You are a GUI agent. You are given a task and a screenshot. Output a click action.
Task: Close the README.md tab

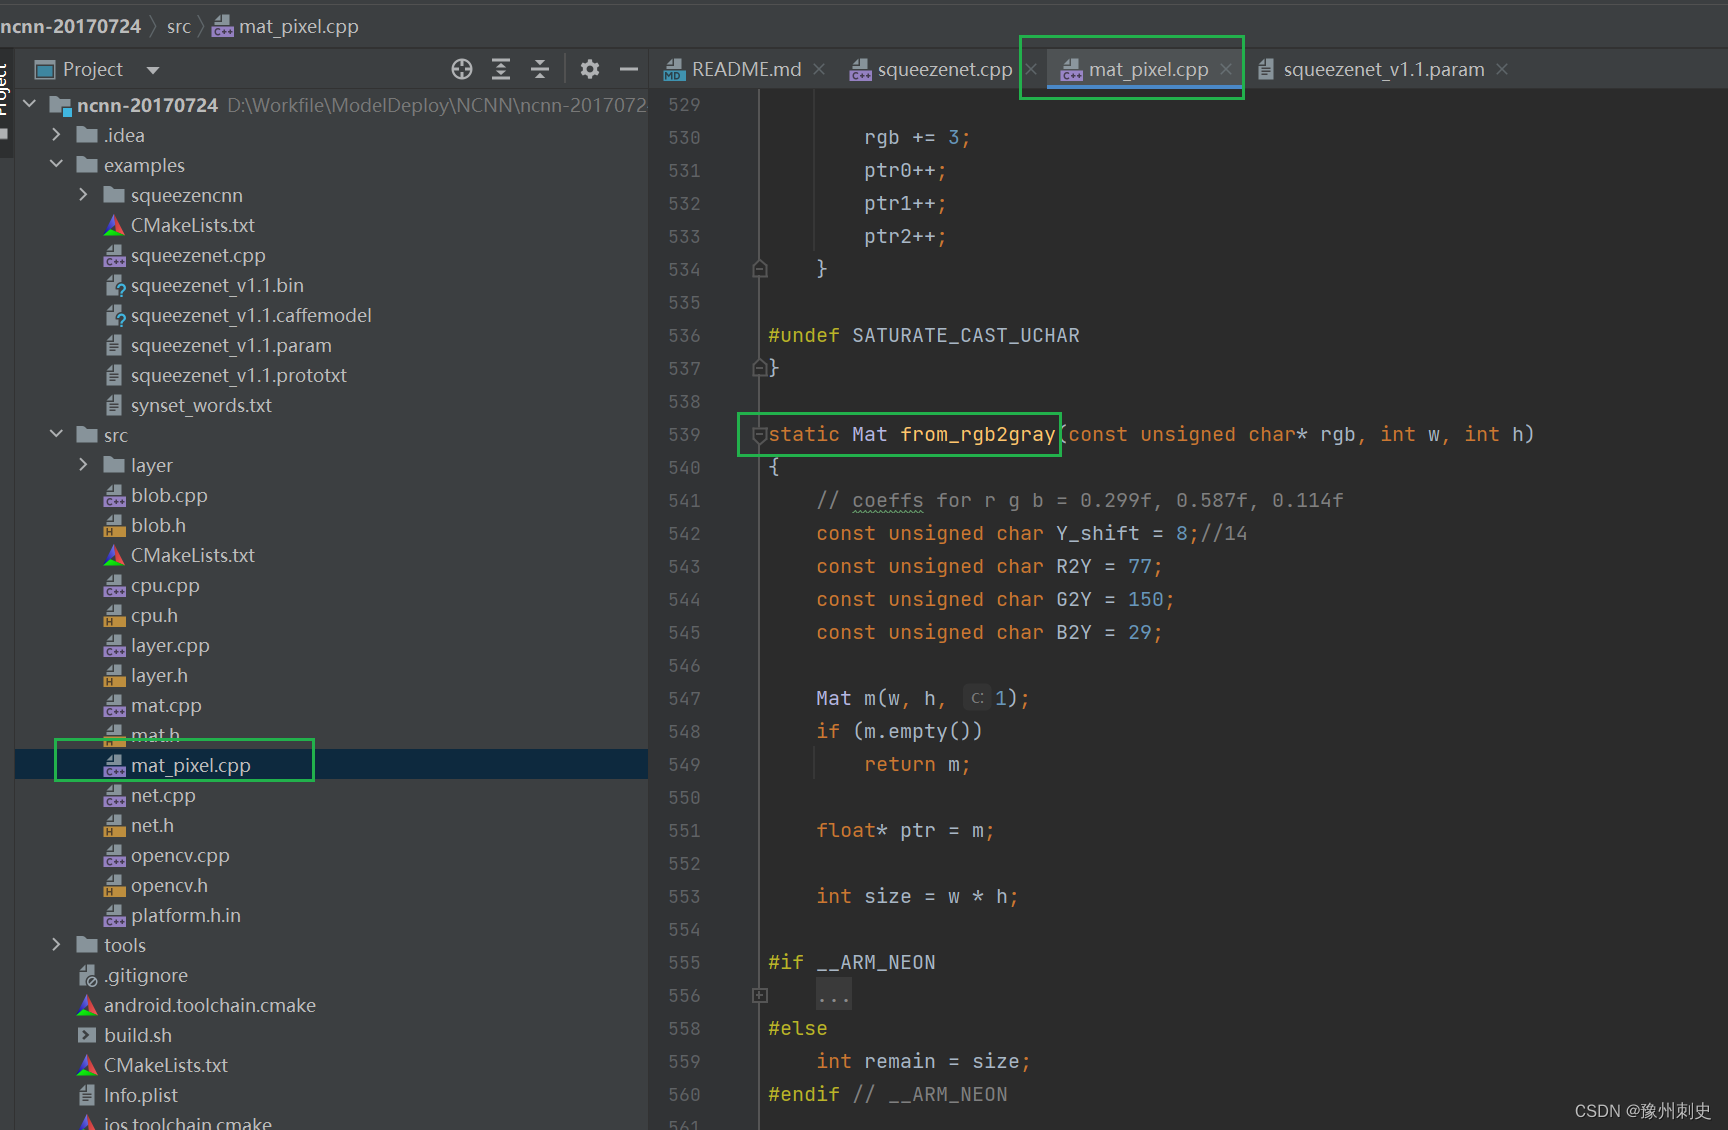point(819,69)
